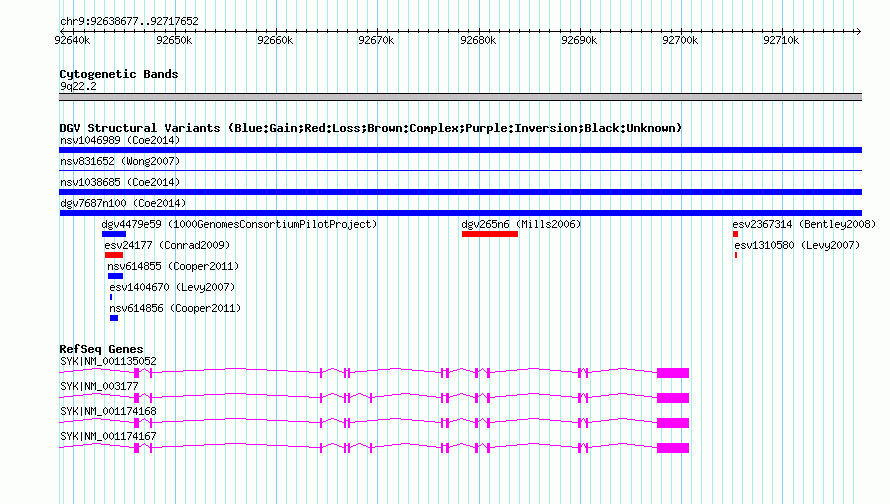Click the dgv4479e59 blue gain feature

pos(114,234)
